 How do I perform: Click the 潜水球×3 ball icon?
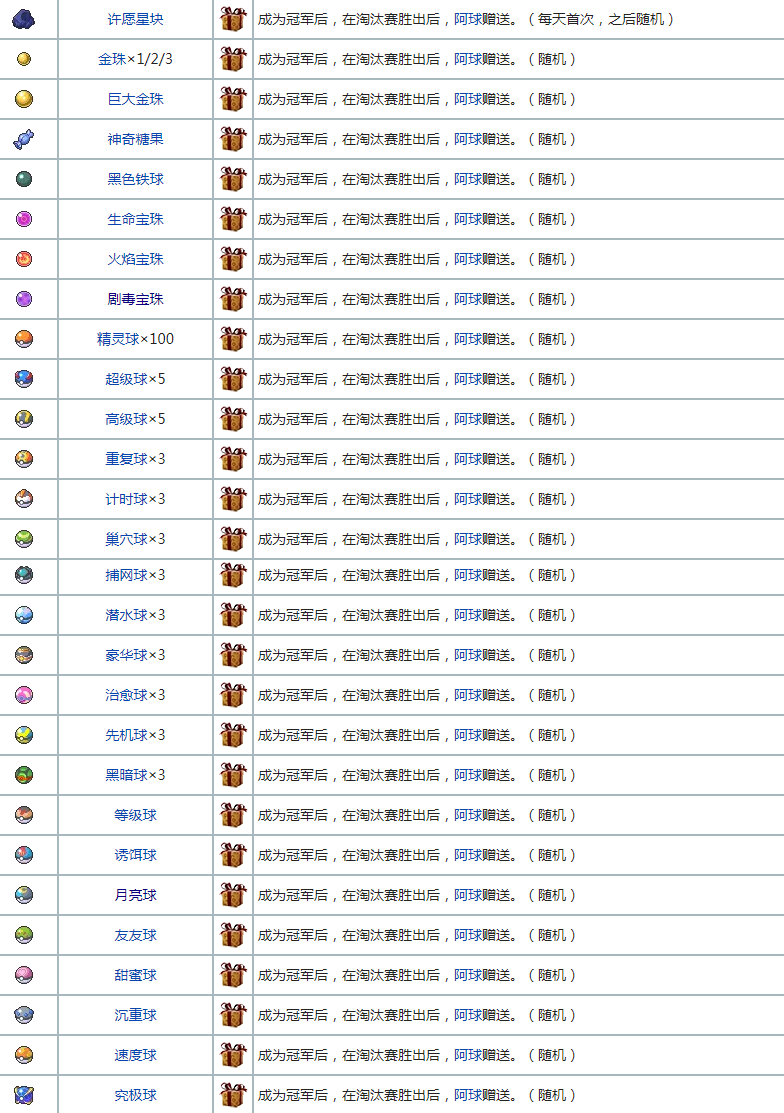click(x=24, y=615)
